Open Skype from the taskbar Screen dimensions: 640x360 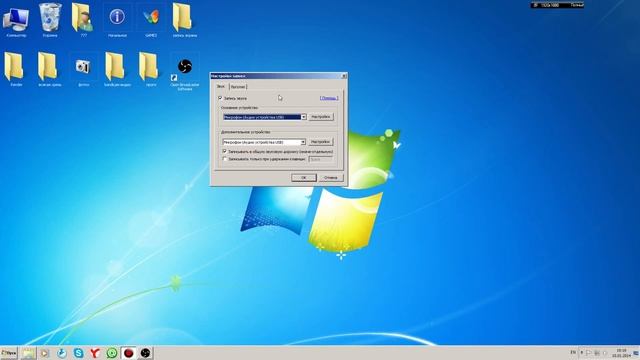point(78,353)
